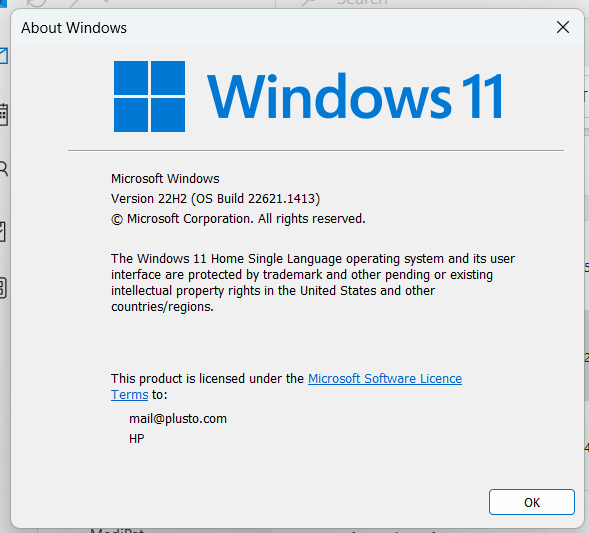Click the calendar icon in background sidebar

point(3,115)
